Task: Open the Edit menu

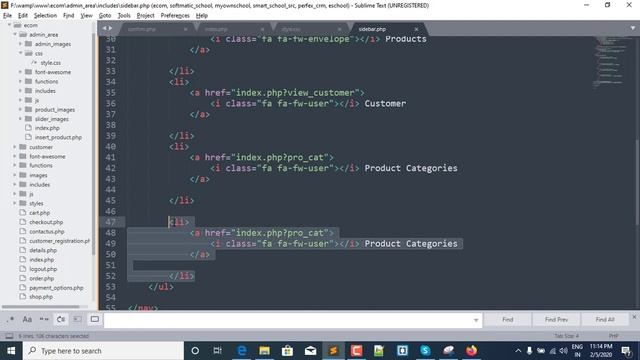Action: coord(23,16)
